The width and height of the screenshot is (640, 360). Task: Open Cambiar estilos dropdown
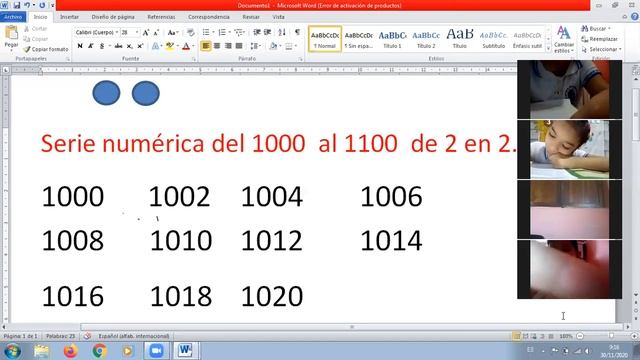tap(564, 39)
